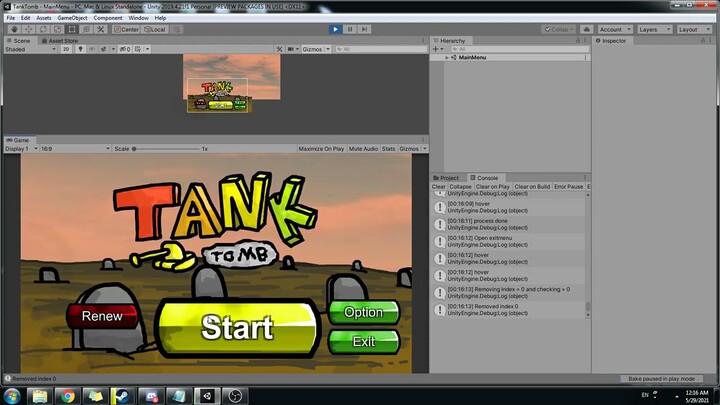The width and height of the screenshot is (720, 405).
Task: Adjust the Game view Scale slider
Action: click(135, 148)
